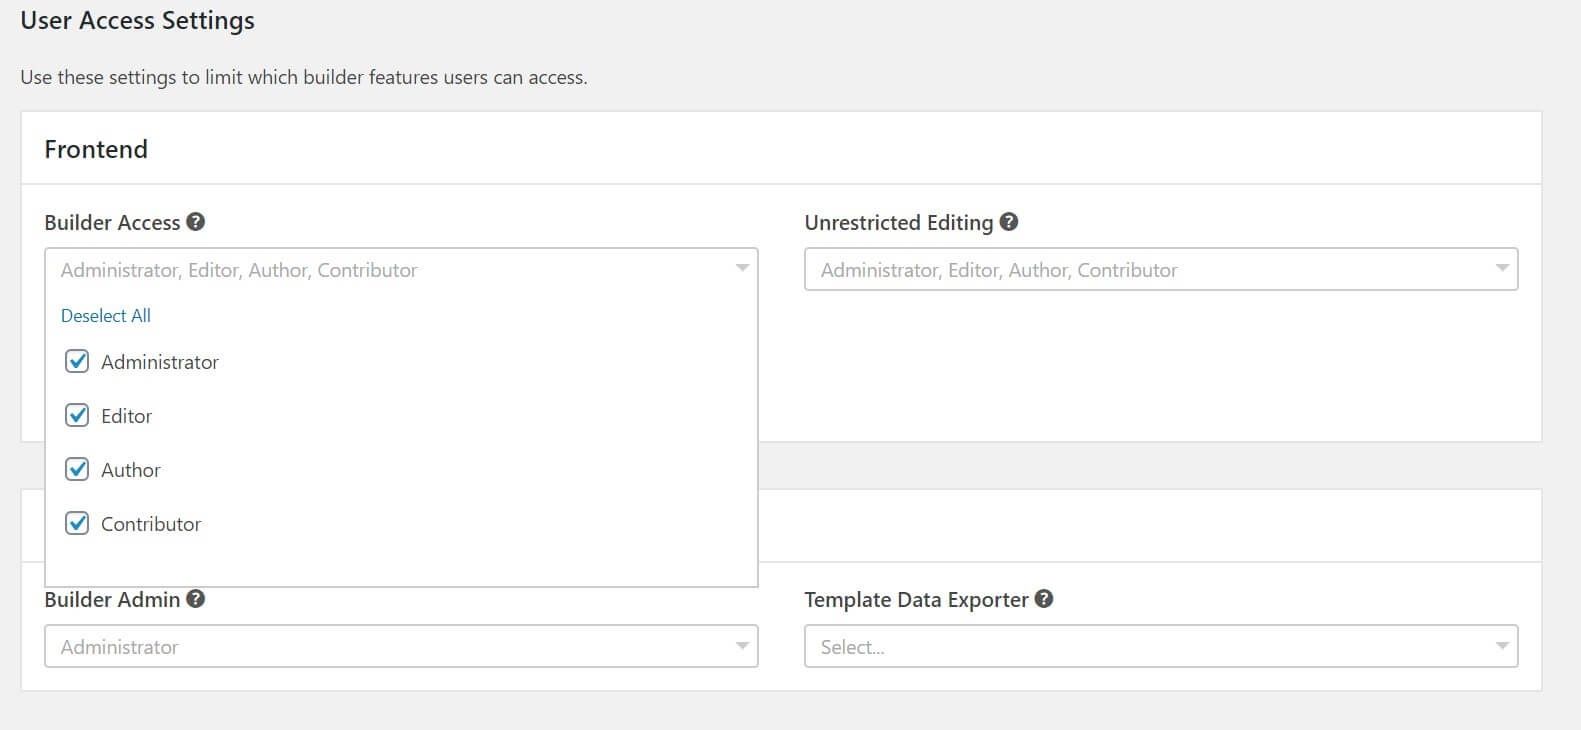The width and height of the screenshot is (1581, 730).
Task: Click the Author option text
Action: pyautogui.click(x=131, y=470)
